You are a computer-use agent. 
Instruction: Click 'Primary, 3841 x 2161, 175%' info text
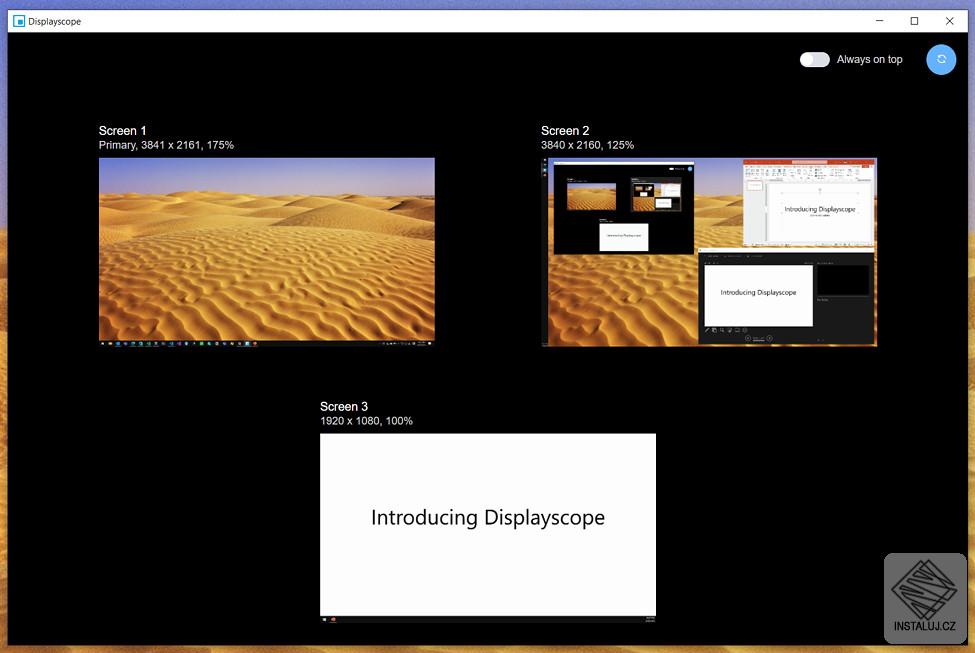tap(166, 146)
